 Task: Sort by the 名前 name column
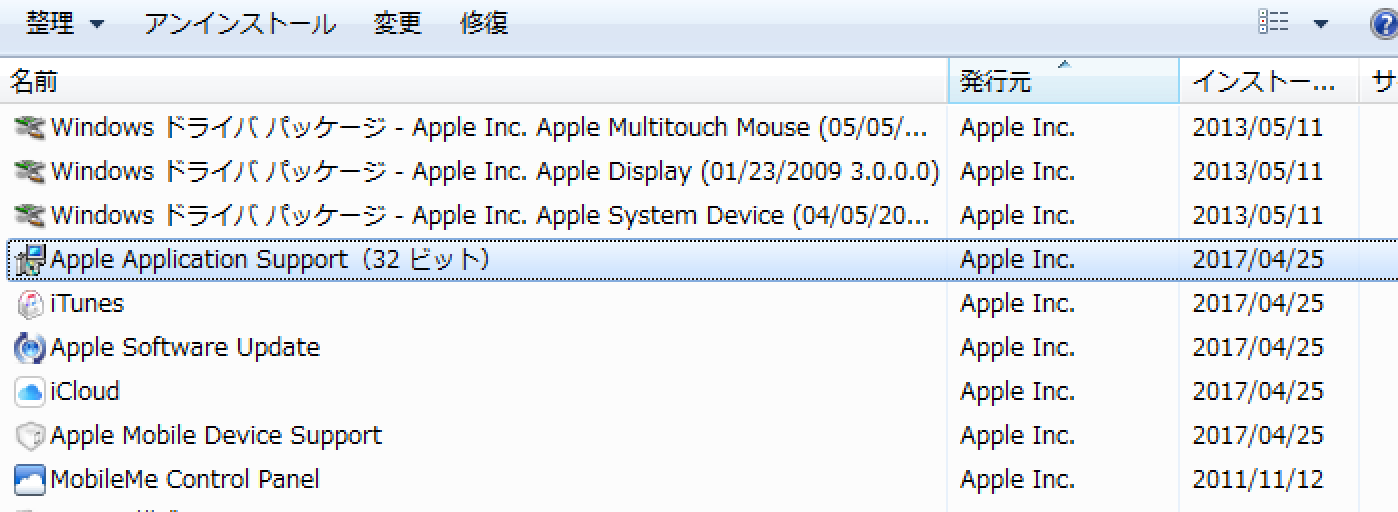[x=34, y=82]
